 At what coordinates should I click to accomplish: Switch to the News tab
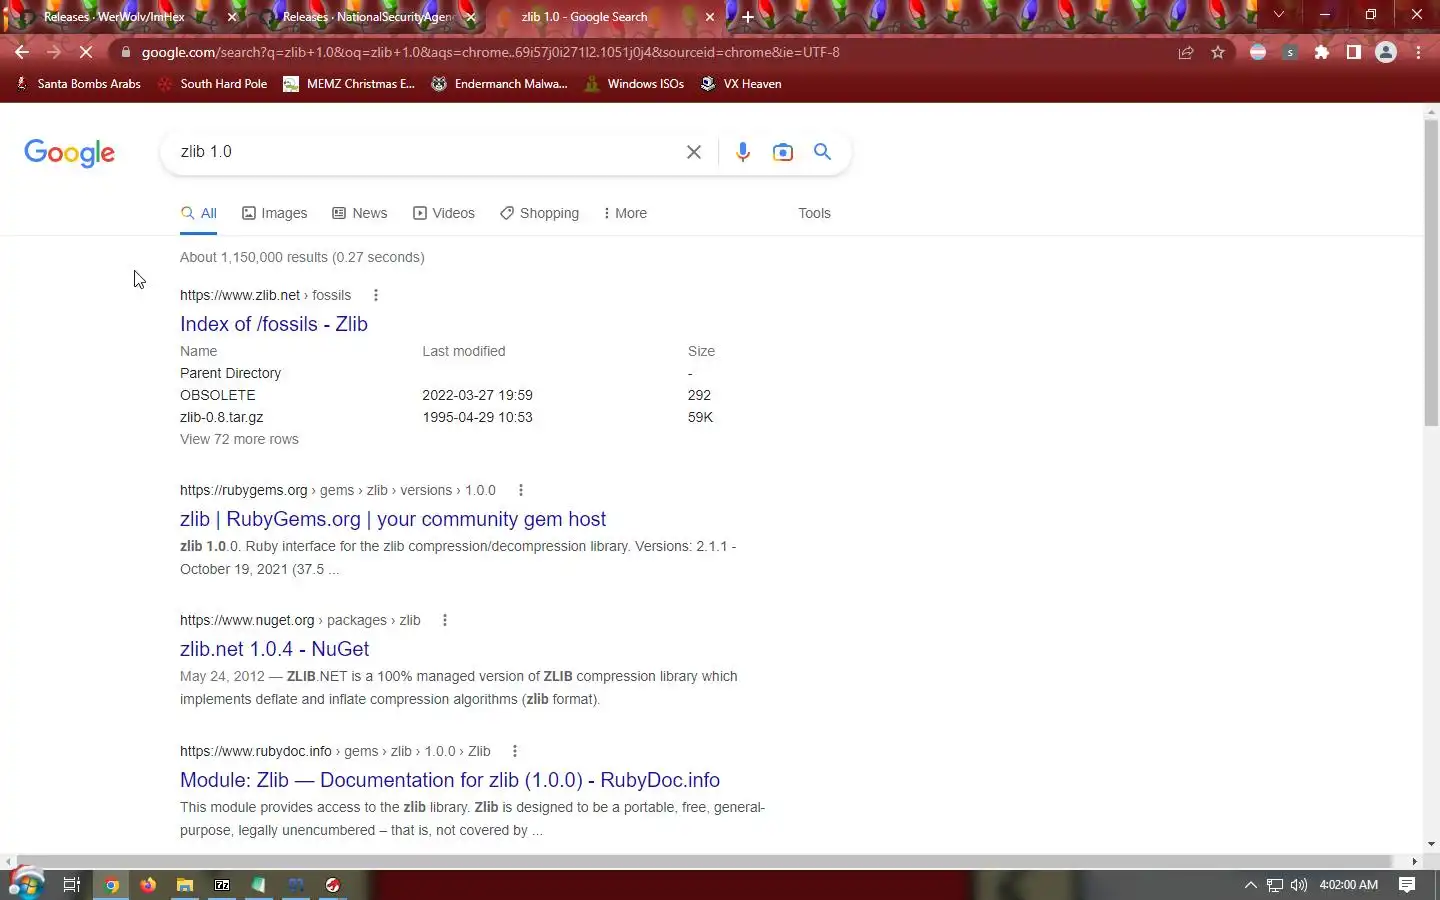coord(360,213)
